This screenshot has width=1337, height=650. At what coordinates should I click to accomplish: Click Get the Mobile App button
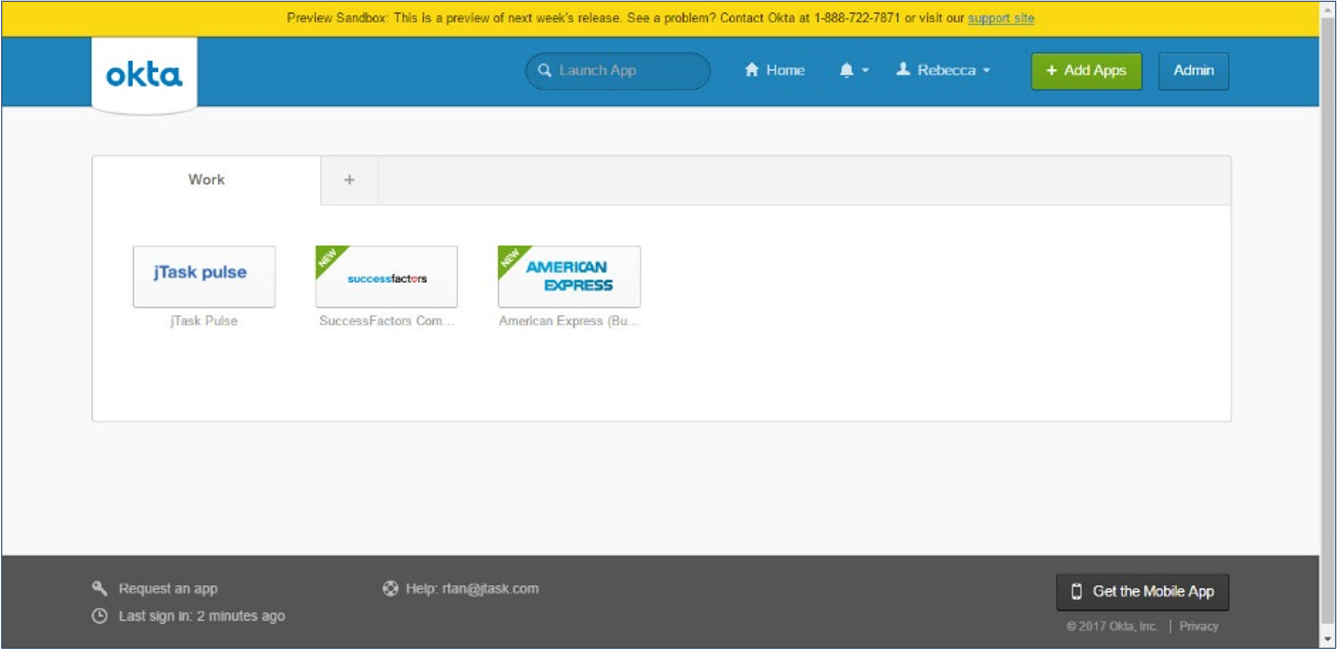pyautogui.click(x=1143, y=592)
